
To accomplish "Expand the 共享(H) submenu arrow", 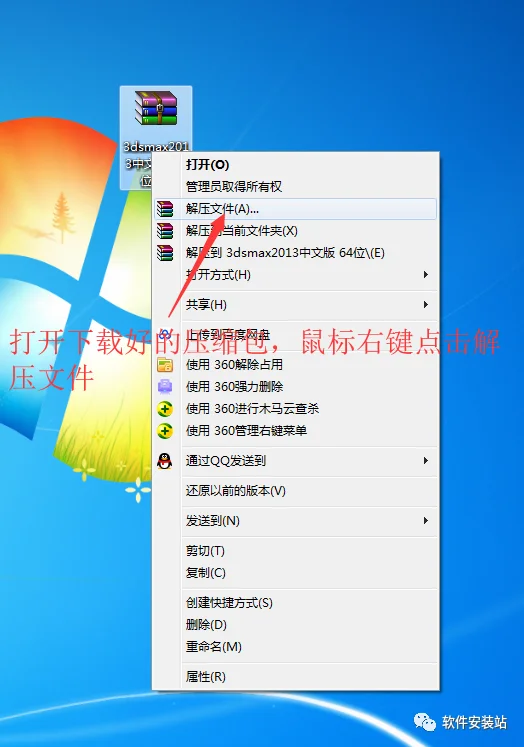I will coord(426,305).
